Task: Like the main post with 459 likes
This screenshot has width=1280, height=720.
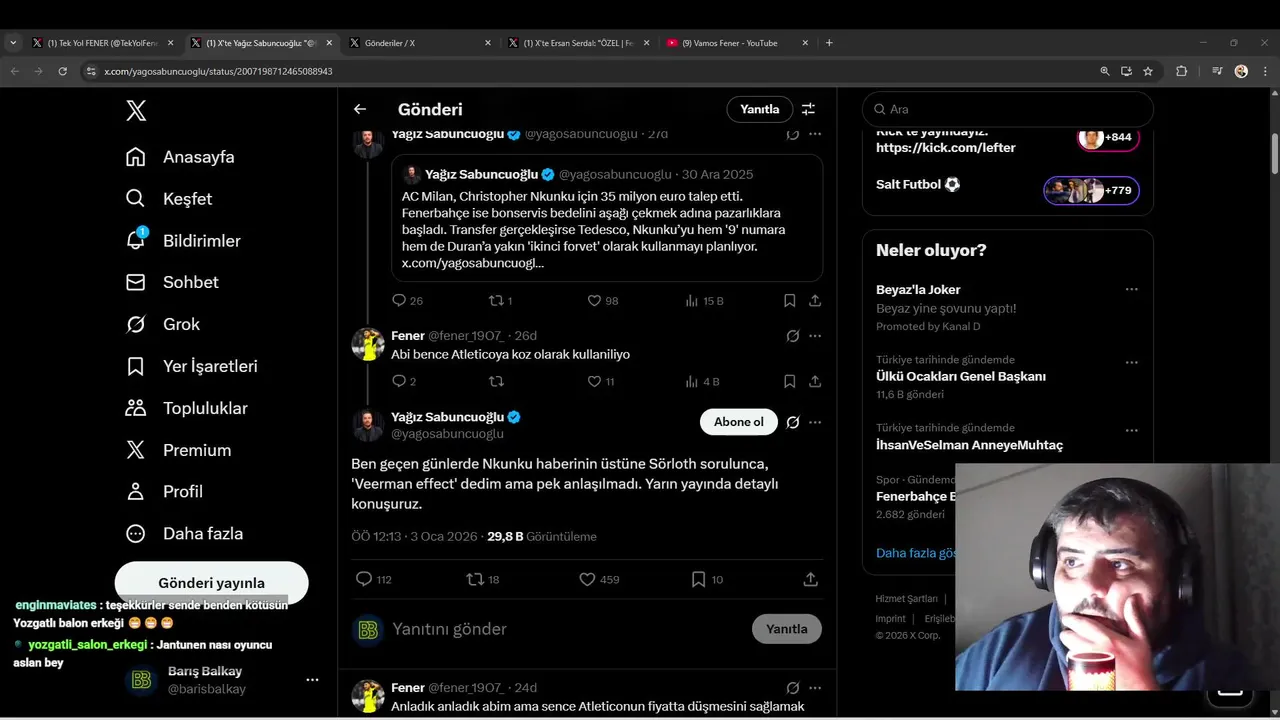Action: pos(587,579)
